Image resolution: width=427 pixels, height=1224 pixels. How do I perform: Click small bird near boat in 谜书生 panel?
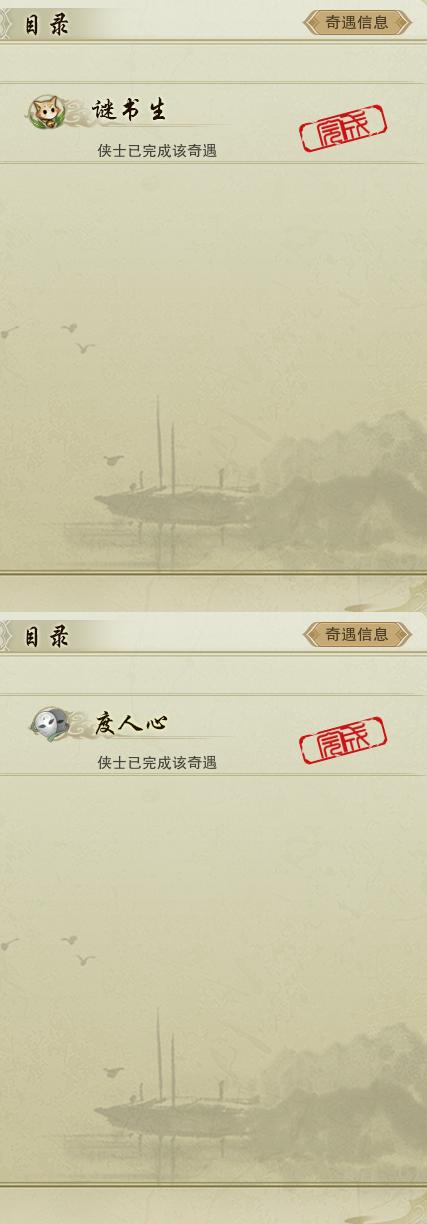[113, 460]
